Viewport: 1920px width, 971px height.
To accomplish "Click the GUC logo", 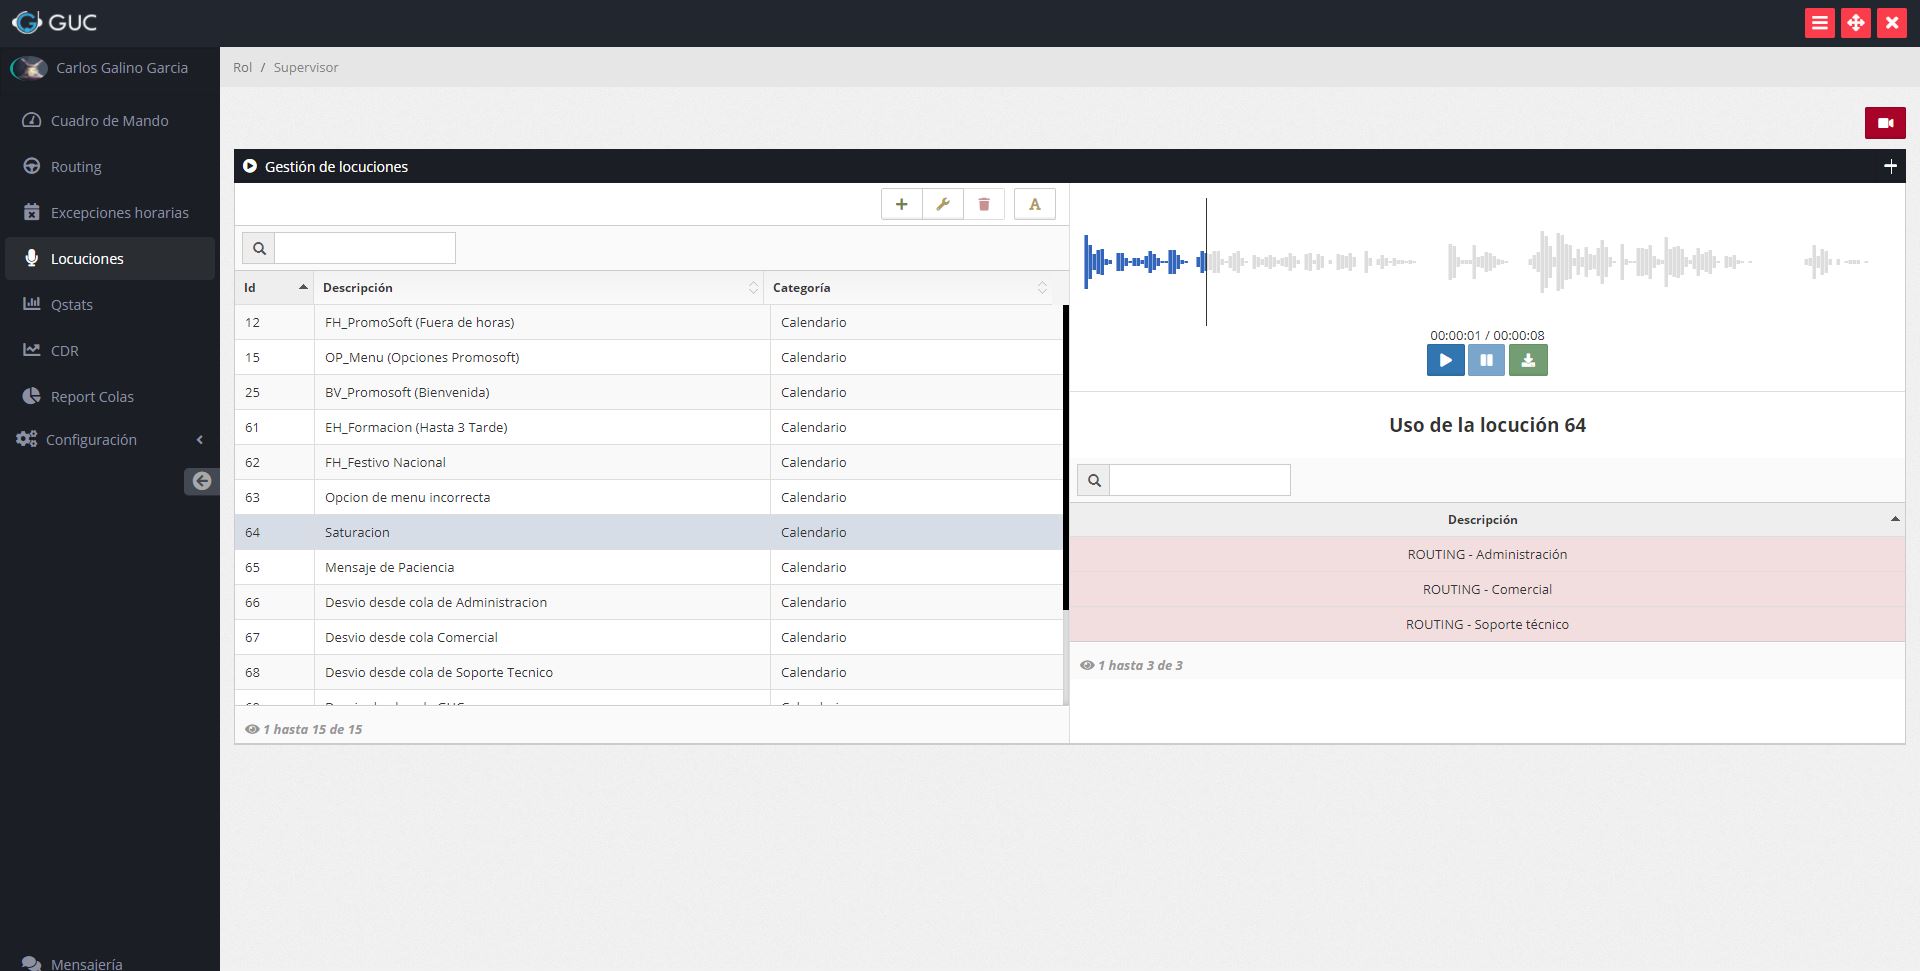I will pos(54,22).
